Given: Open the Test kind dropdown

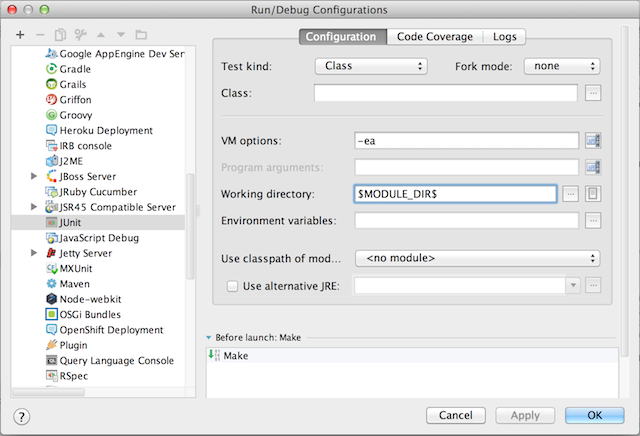Looking at the screenshot, I should (x=371, y=66).
